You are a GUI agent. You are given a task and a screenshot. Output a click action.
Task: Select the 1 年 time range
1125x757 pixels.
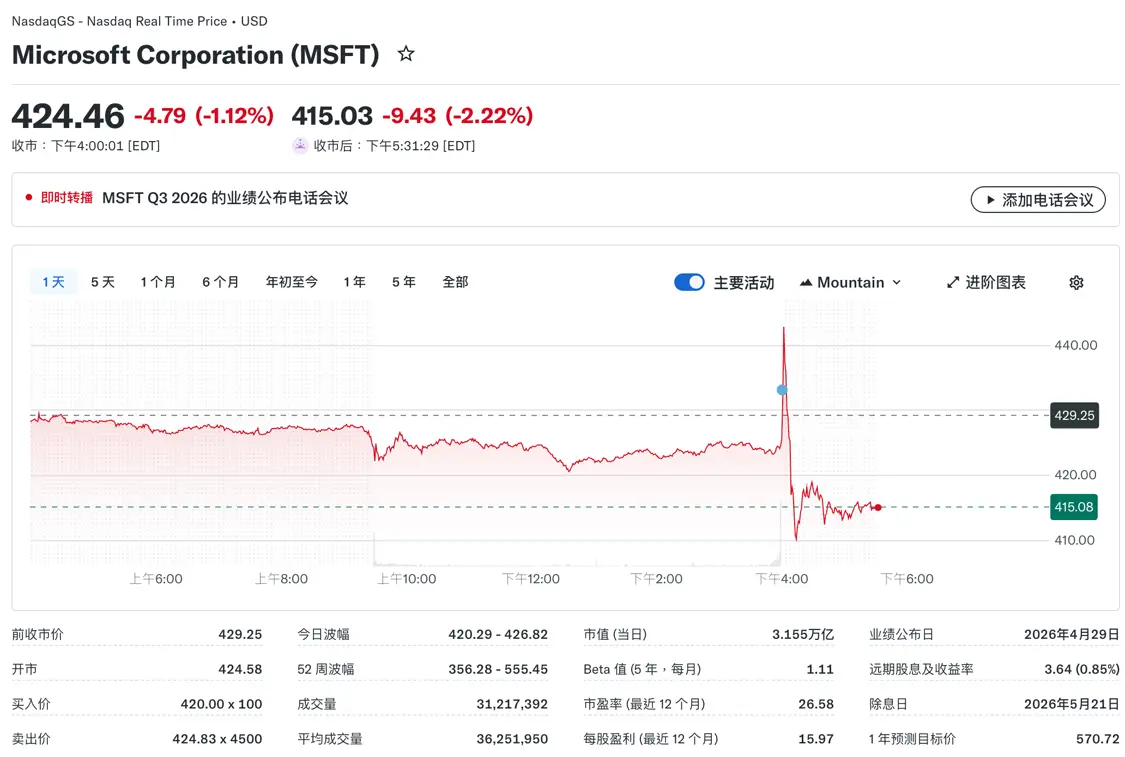(354, 282)
